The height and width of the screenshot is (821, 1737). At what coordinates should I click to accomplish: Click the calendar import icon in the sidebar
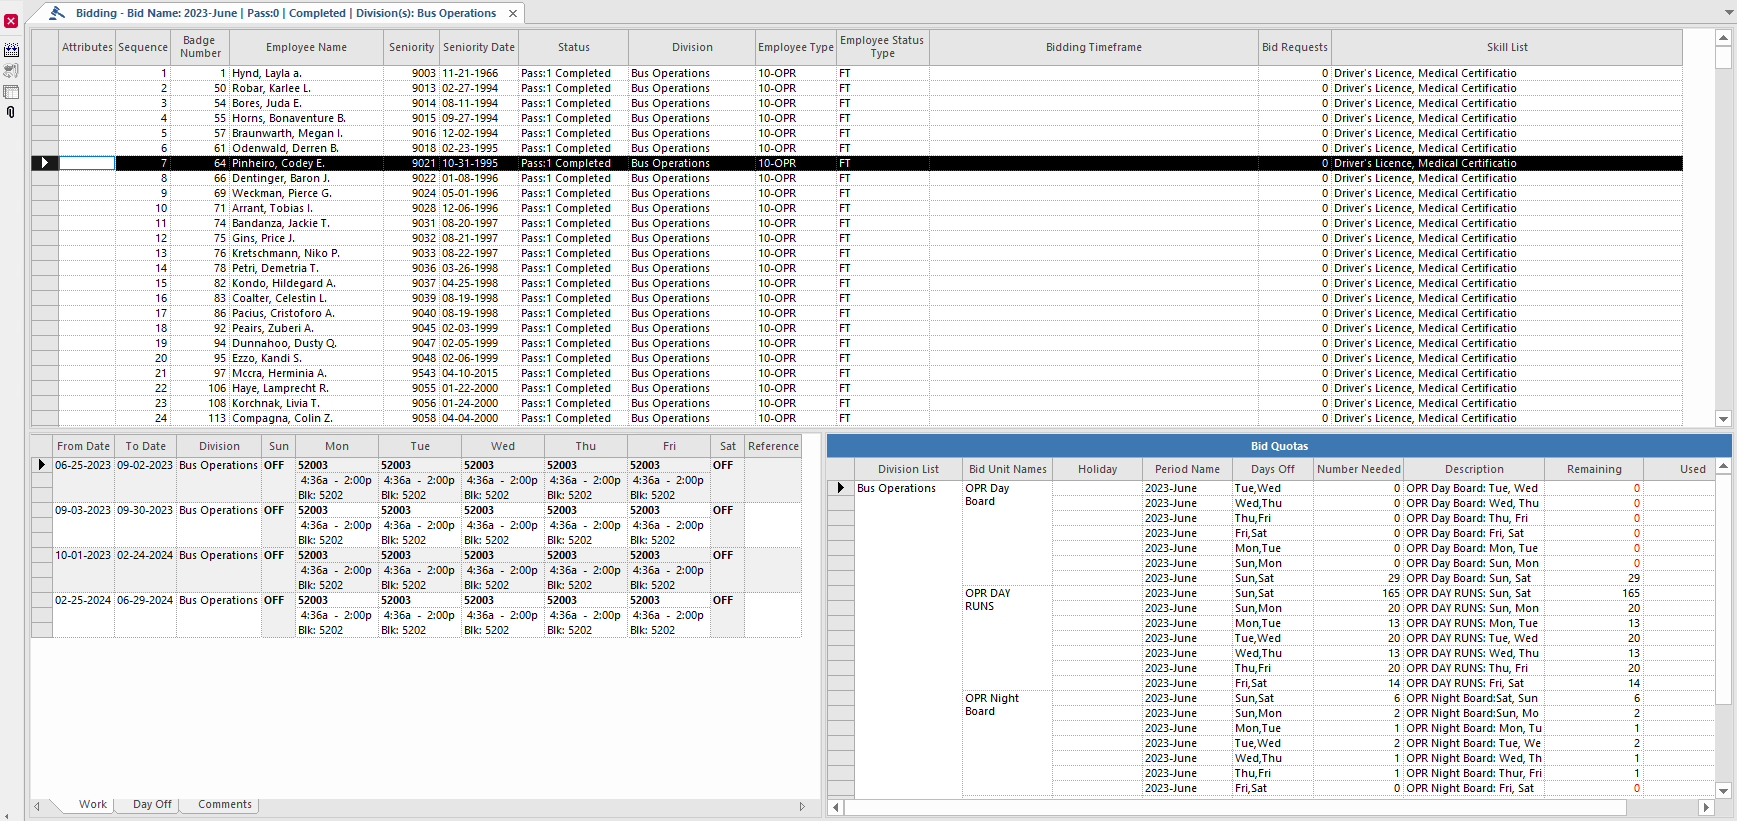[x=11, y=50]
